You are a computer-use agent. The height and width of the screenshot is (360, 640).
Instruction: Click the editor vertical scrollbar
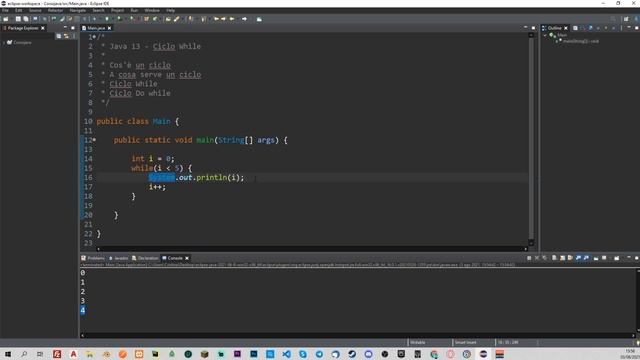[531, 139]
